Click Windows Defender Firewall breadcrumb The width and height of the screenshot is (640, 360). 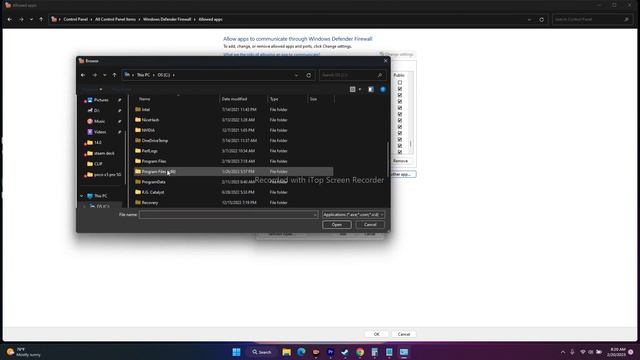click(x=167, y=19)
